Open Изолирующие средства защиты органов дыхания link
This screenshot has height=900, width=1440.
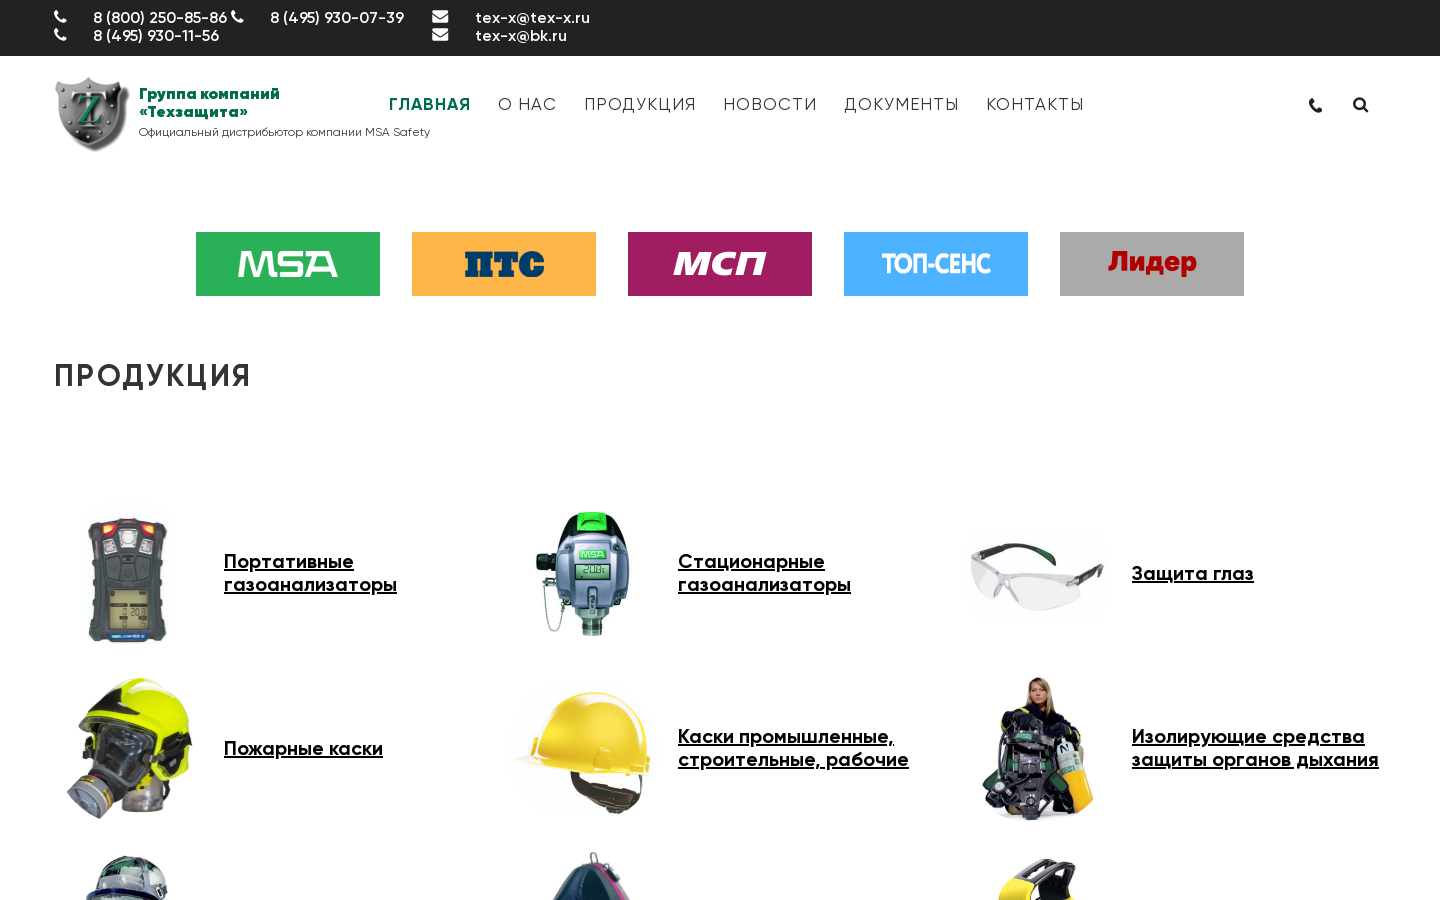tap(1255, 748)
